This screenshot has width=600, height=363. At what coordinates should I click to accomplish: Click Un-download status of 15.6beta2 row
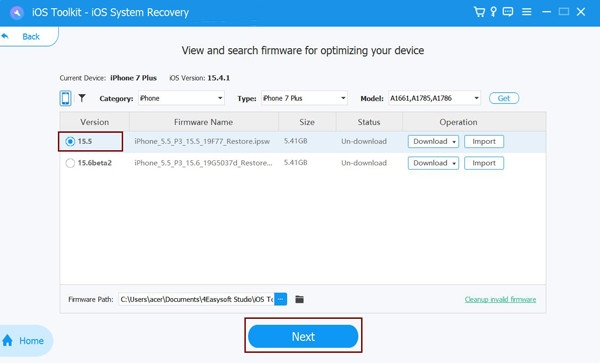point(364,163)
